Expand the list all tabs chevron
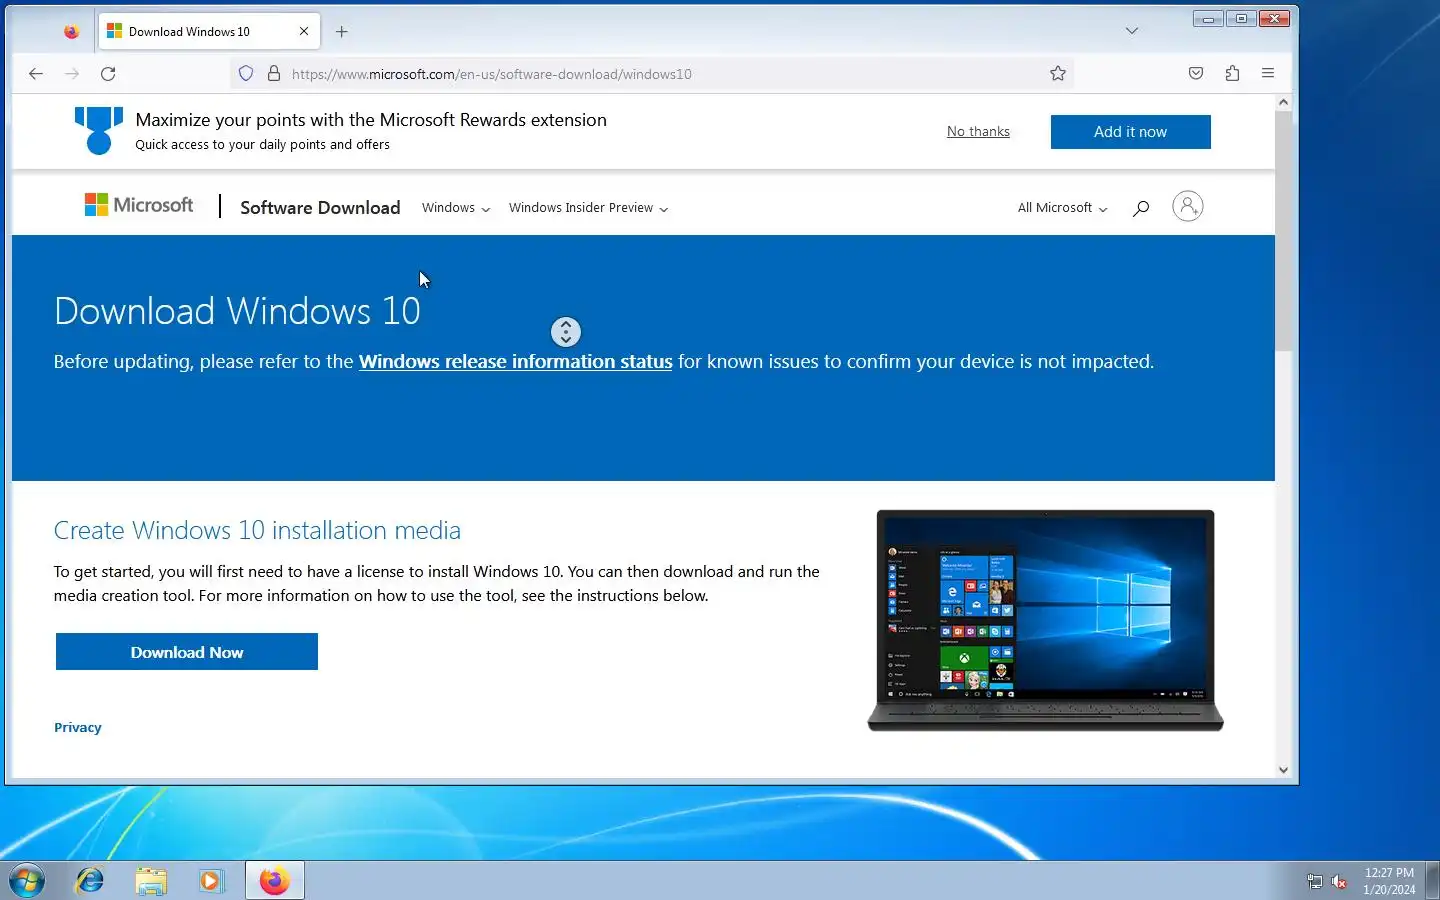 [1132, 32]
